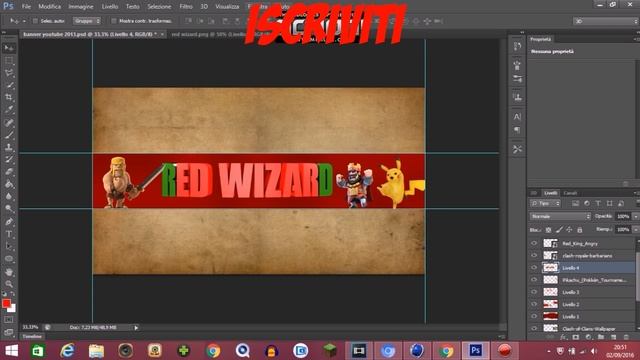Viewport: 640px width, 360px height.
Task: Open the Immagine menu
Action: click(81, 7)
